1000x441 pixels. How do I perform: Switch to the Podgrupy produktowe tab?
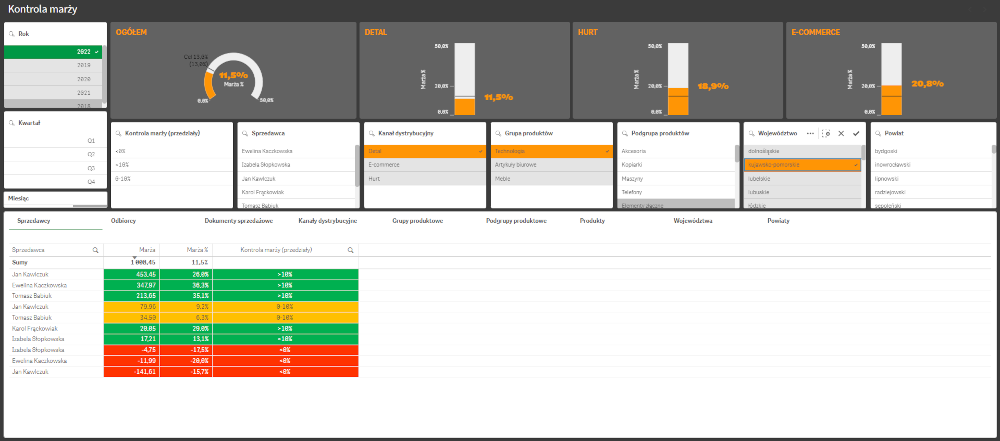[516, 220]
